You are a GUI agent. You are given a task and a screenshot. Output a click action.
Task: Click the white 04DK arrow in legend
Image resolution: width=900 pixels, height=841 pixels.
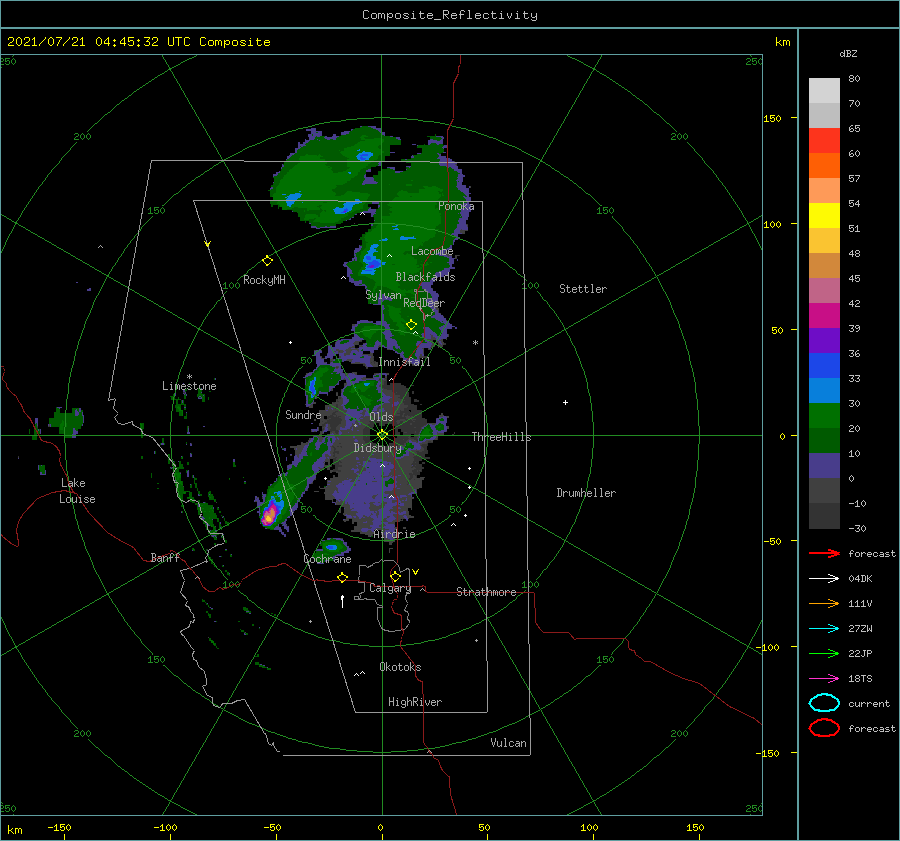[x=824, y=579]
